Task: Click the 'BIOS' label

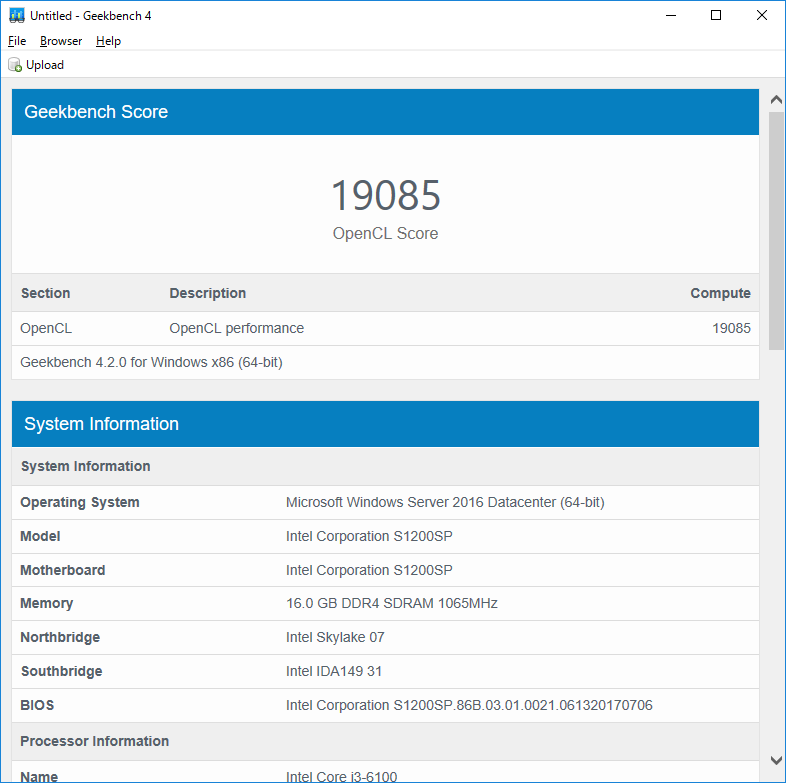Action: click(37, 706)
